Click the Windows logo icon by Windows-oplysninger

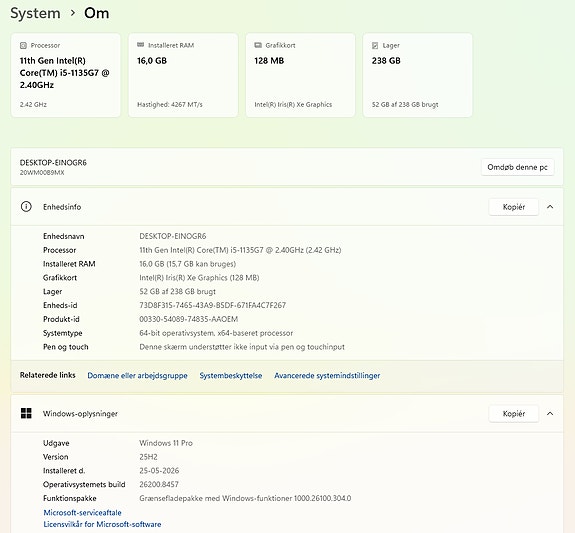coord(26,413)
